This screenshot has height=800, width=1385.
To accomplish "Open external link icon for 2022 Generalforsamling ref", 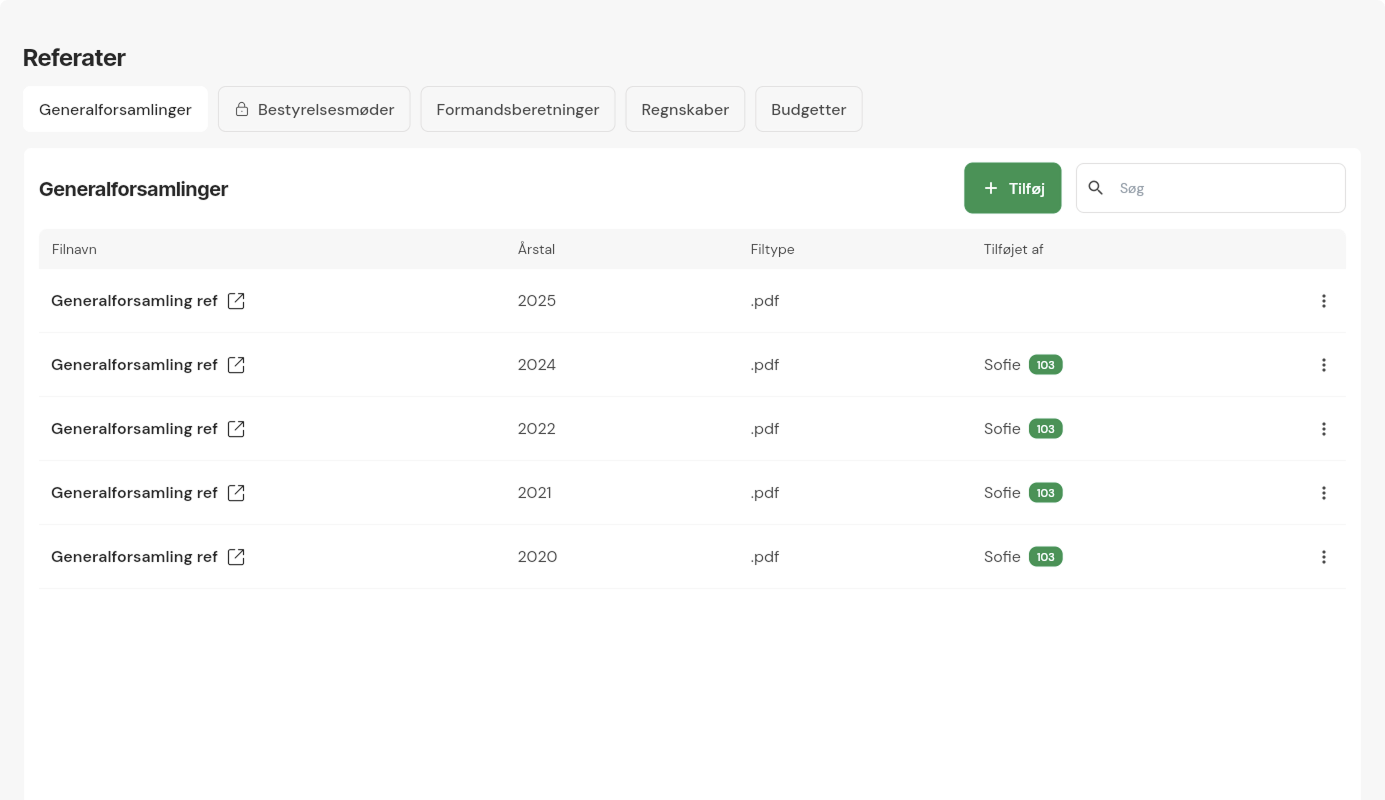I will [x=236, y=429].
